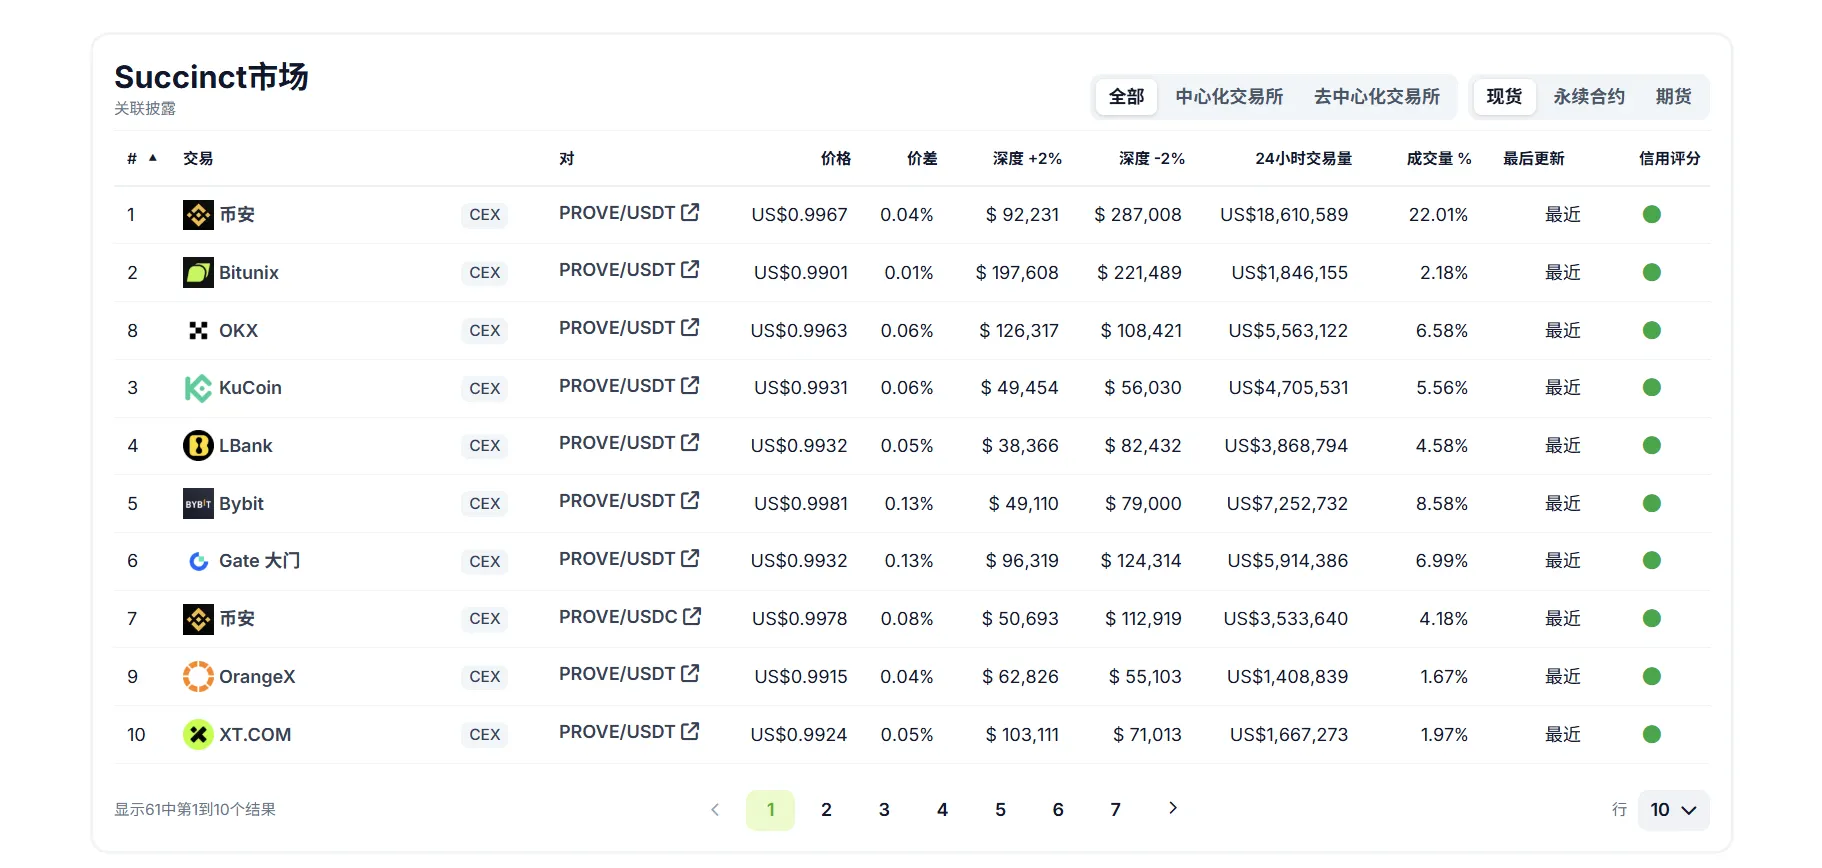Select the 全部 exchange filter
This screenshot has height=868, width=1822.
pos(1126,97)
